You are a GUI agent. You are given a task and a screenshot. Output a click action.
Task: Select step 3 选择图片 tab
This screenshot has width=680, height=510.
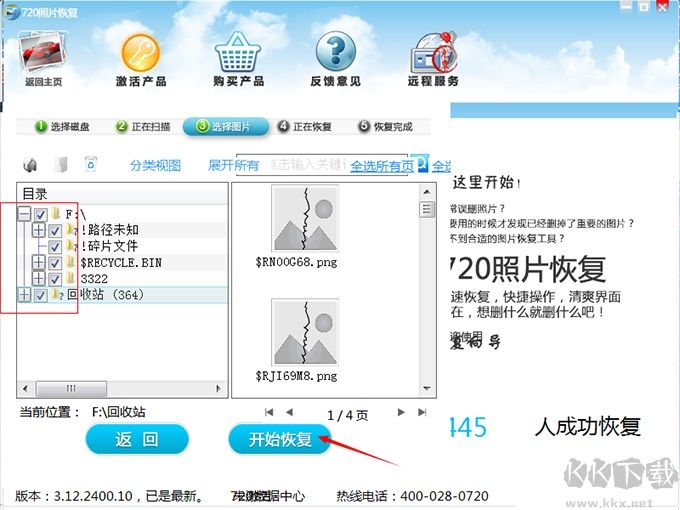pos(226,127)
